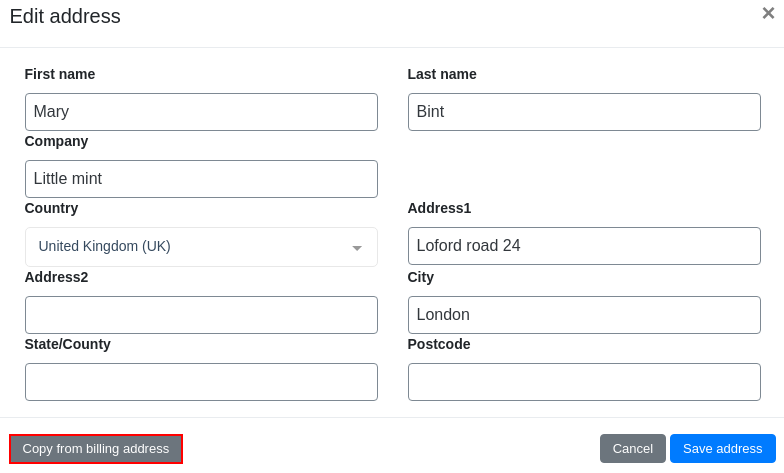Image resolution: width=784 pixels, height=473 pixels.
Task: Cancel the address edit
Action: pyautogui.click(x=632, y=448)
